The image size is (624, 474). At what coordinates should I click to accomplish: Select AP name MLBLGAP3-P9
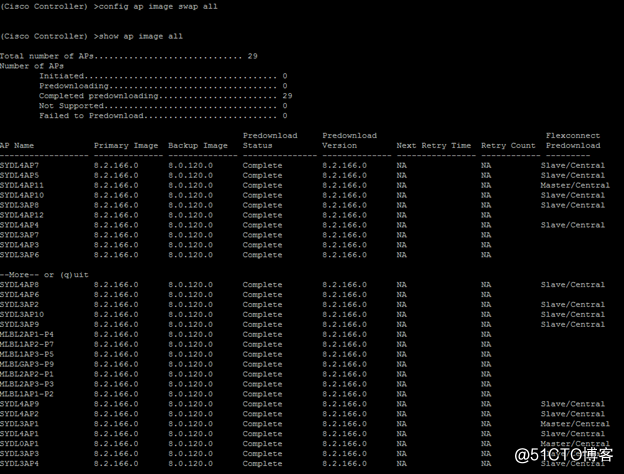(x=27, y=364)
